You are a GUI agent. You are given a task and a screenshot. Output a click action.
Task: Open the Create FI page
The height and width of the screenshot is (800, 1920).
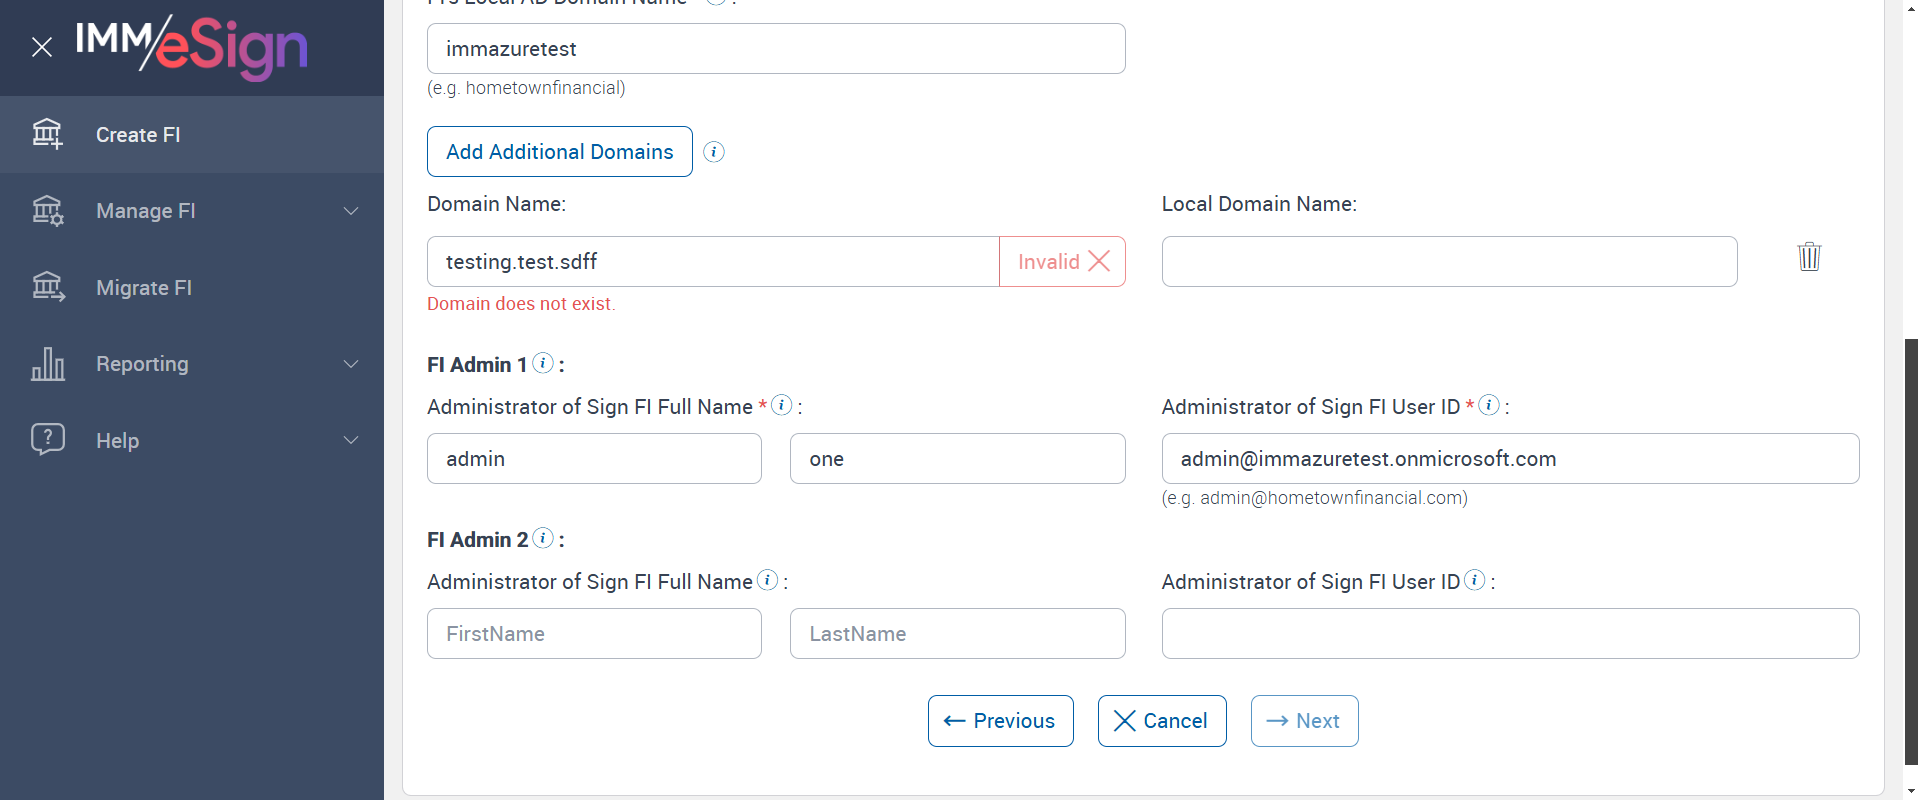[x=138, y=135]
